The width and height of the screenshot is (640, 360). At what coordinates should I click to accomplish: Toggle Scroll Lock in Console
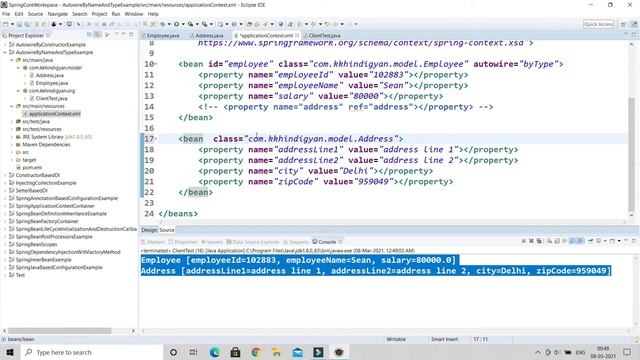coord(557,241)
